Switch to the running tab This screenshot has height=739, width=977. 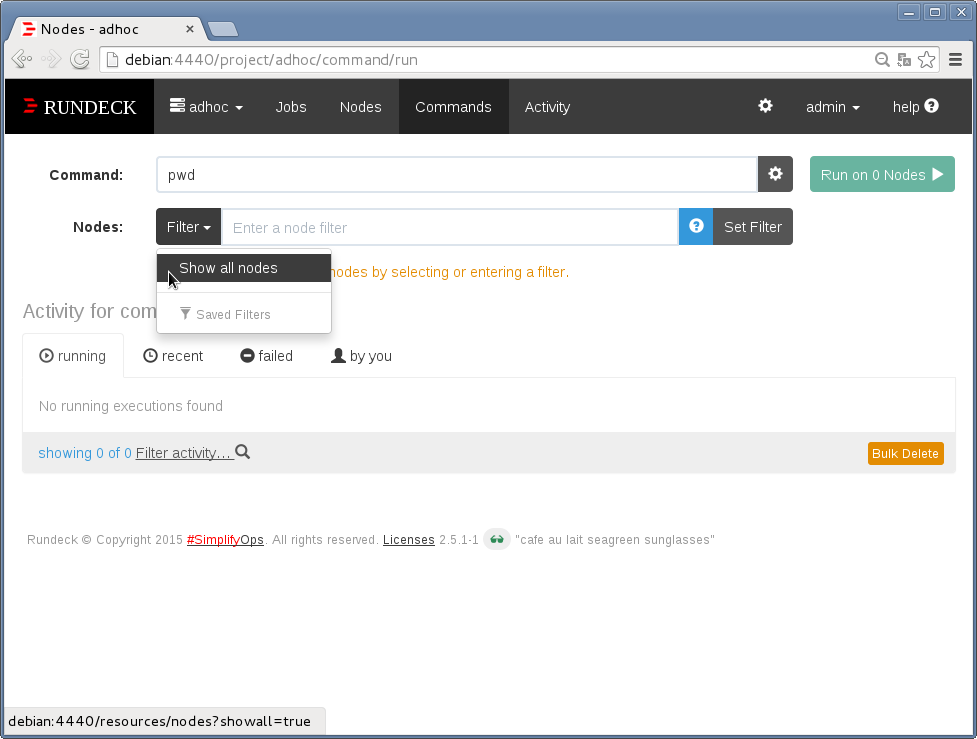coord(73,356)
